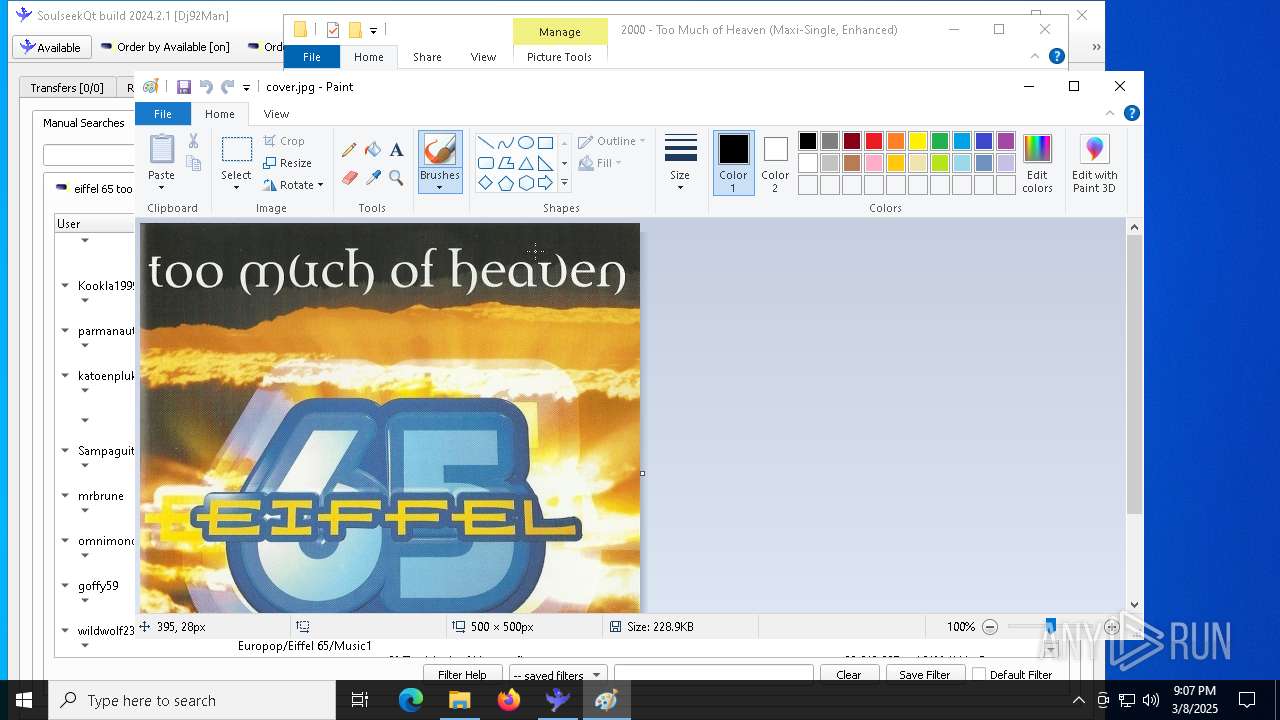
Task: Open Customize Quick Access Toolbar dropdown
Action: pos(246,88)
